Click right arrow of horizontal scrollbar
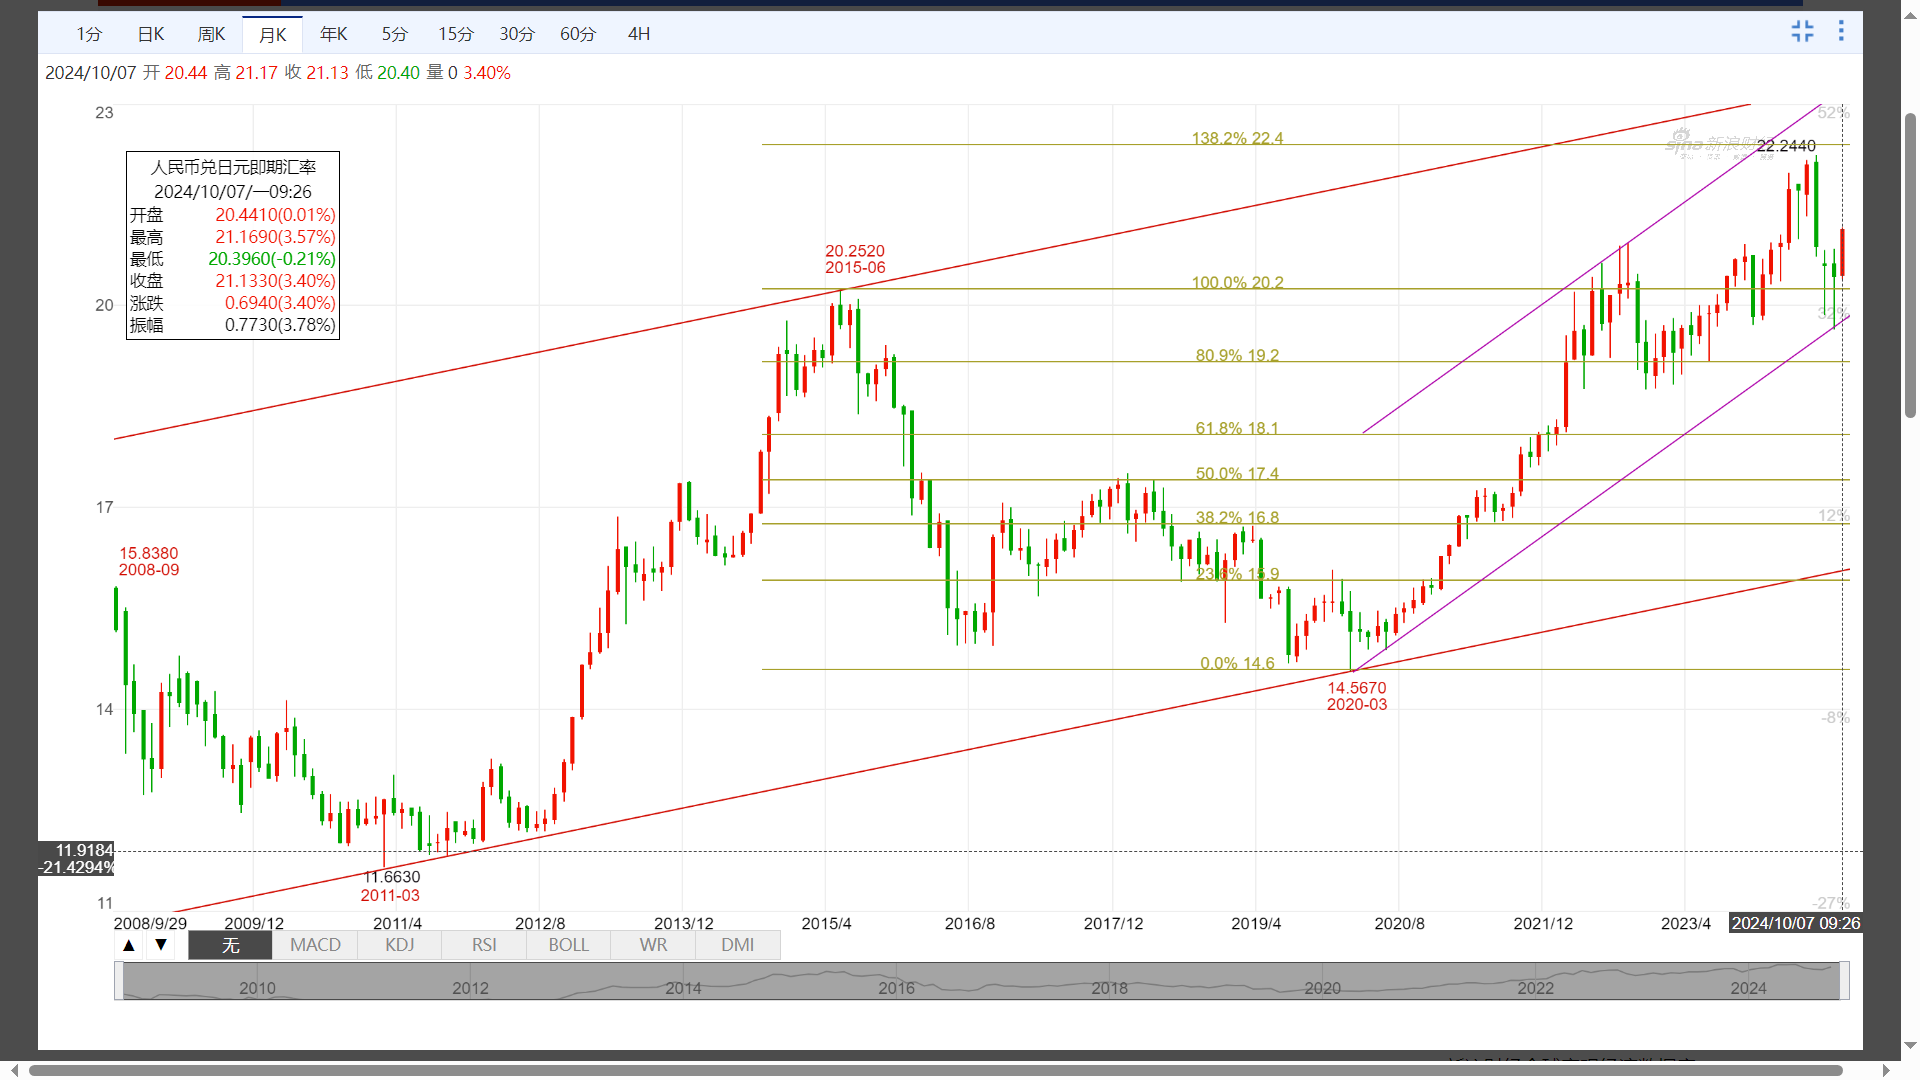The height and width of the screenshot is (1080, 1920). tap(1886, 1070)
